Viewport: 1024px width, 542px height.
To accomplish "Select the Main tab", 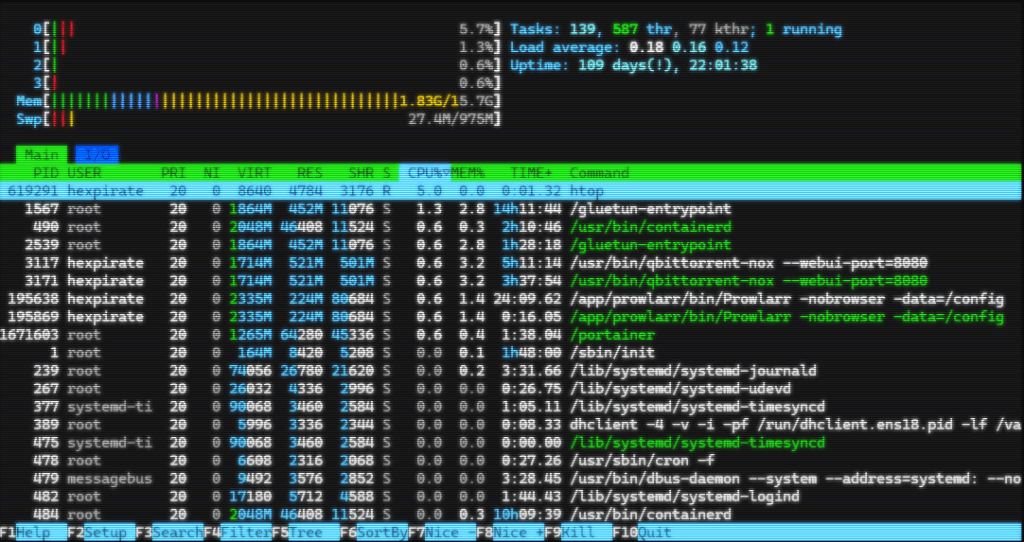I will pyautogui.click(x=42, y=154).
